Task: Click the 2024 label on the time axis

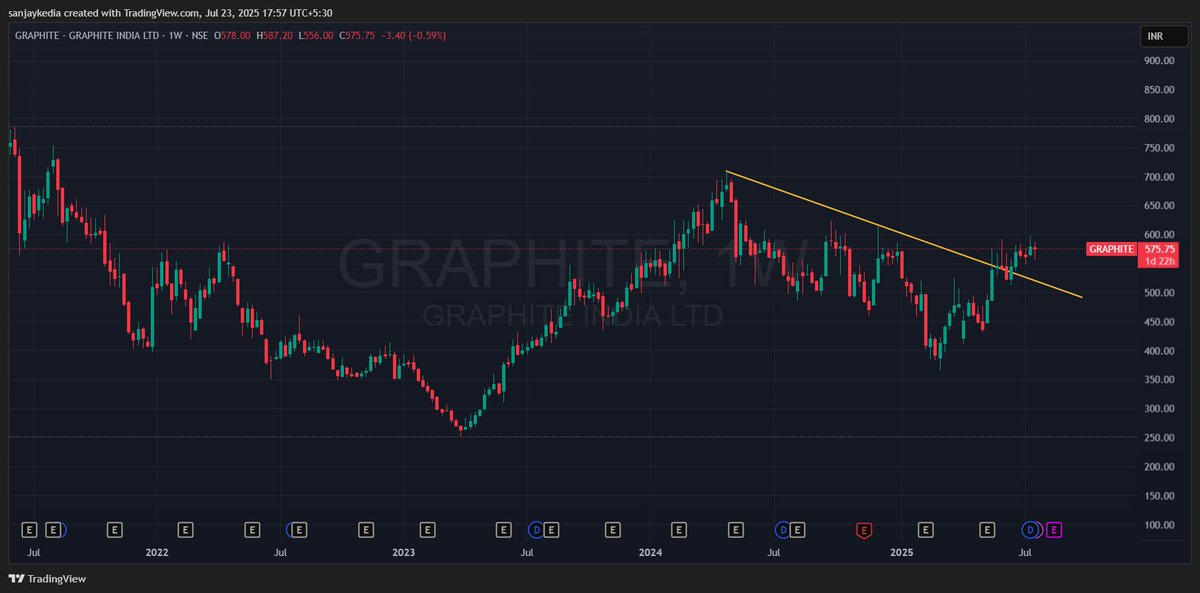Action: 650,552
